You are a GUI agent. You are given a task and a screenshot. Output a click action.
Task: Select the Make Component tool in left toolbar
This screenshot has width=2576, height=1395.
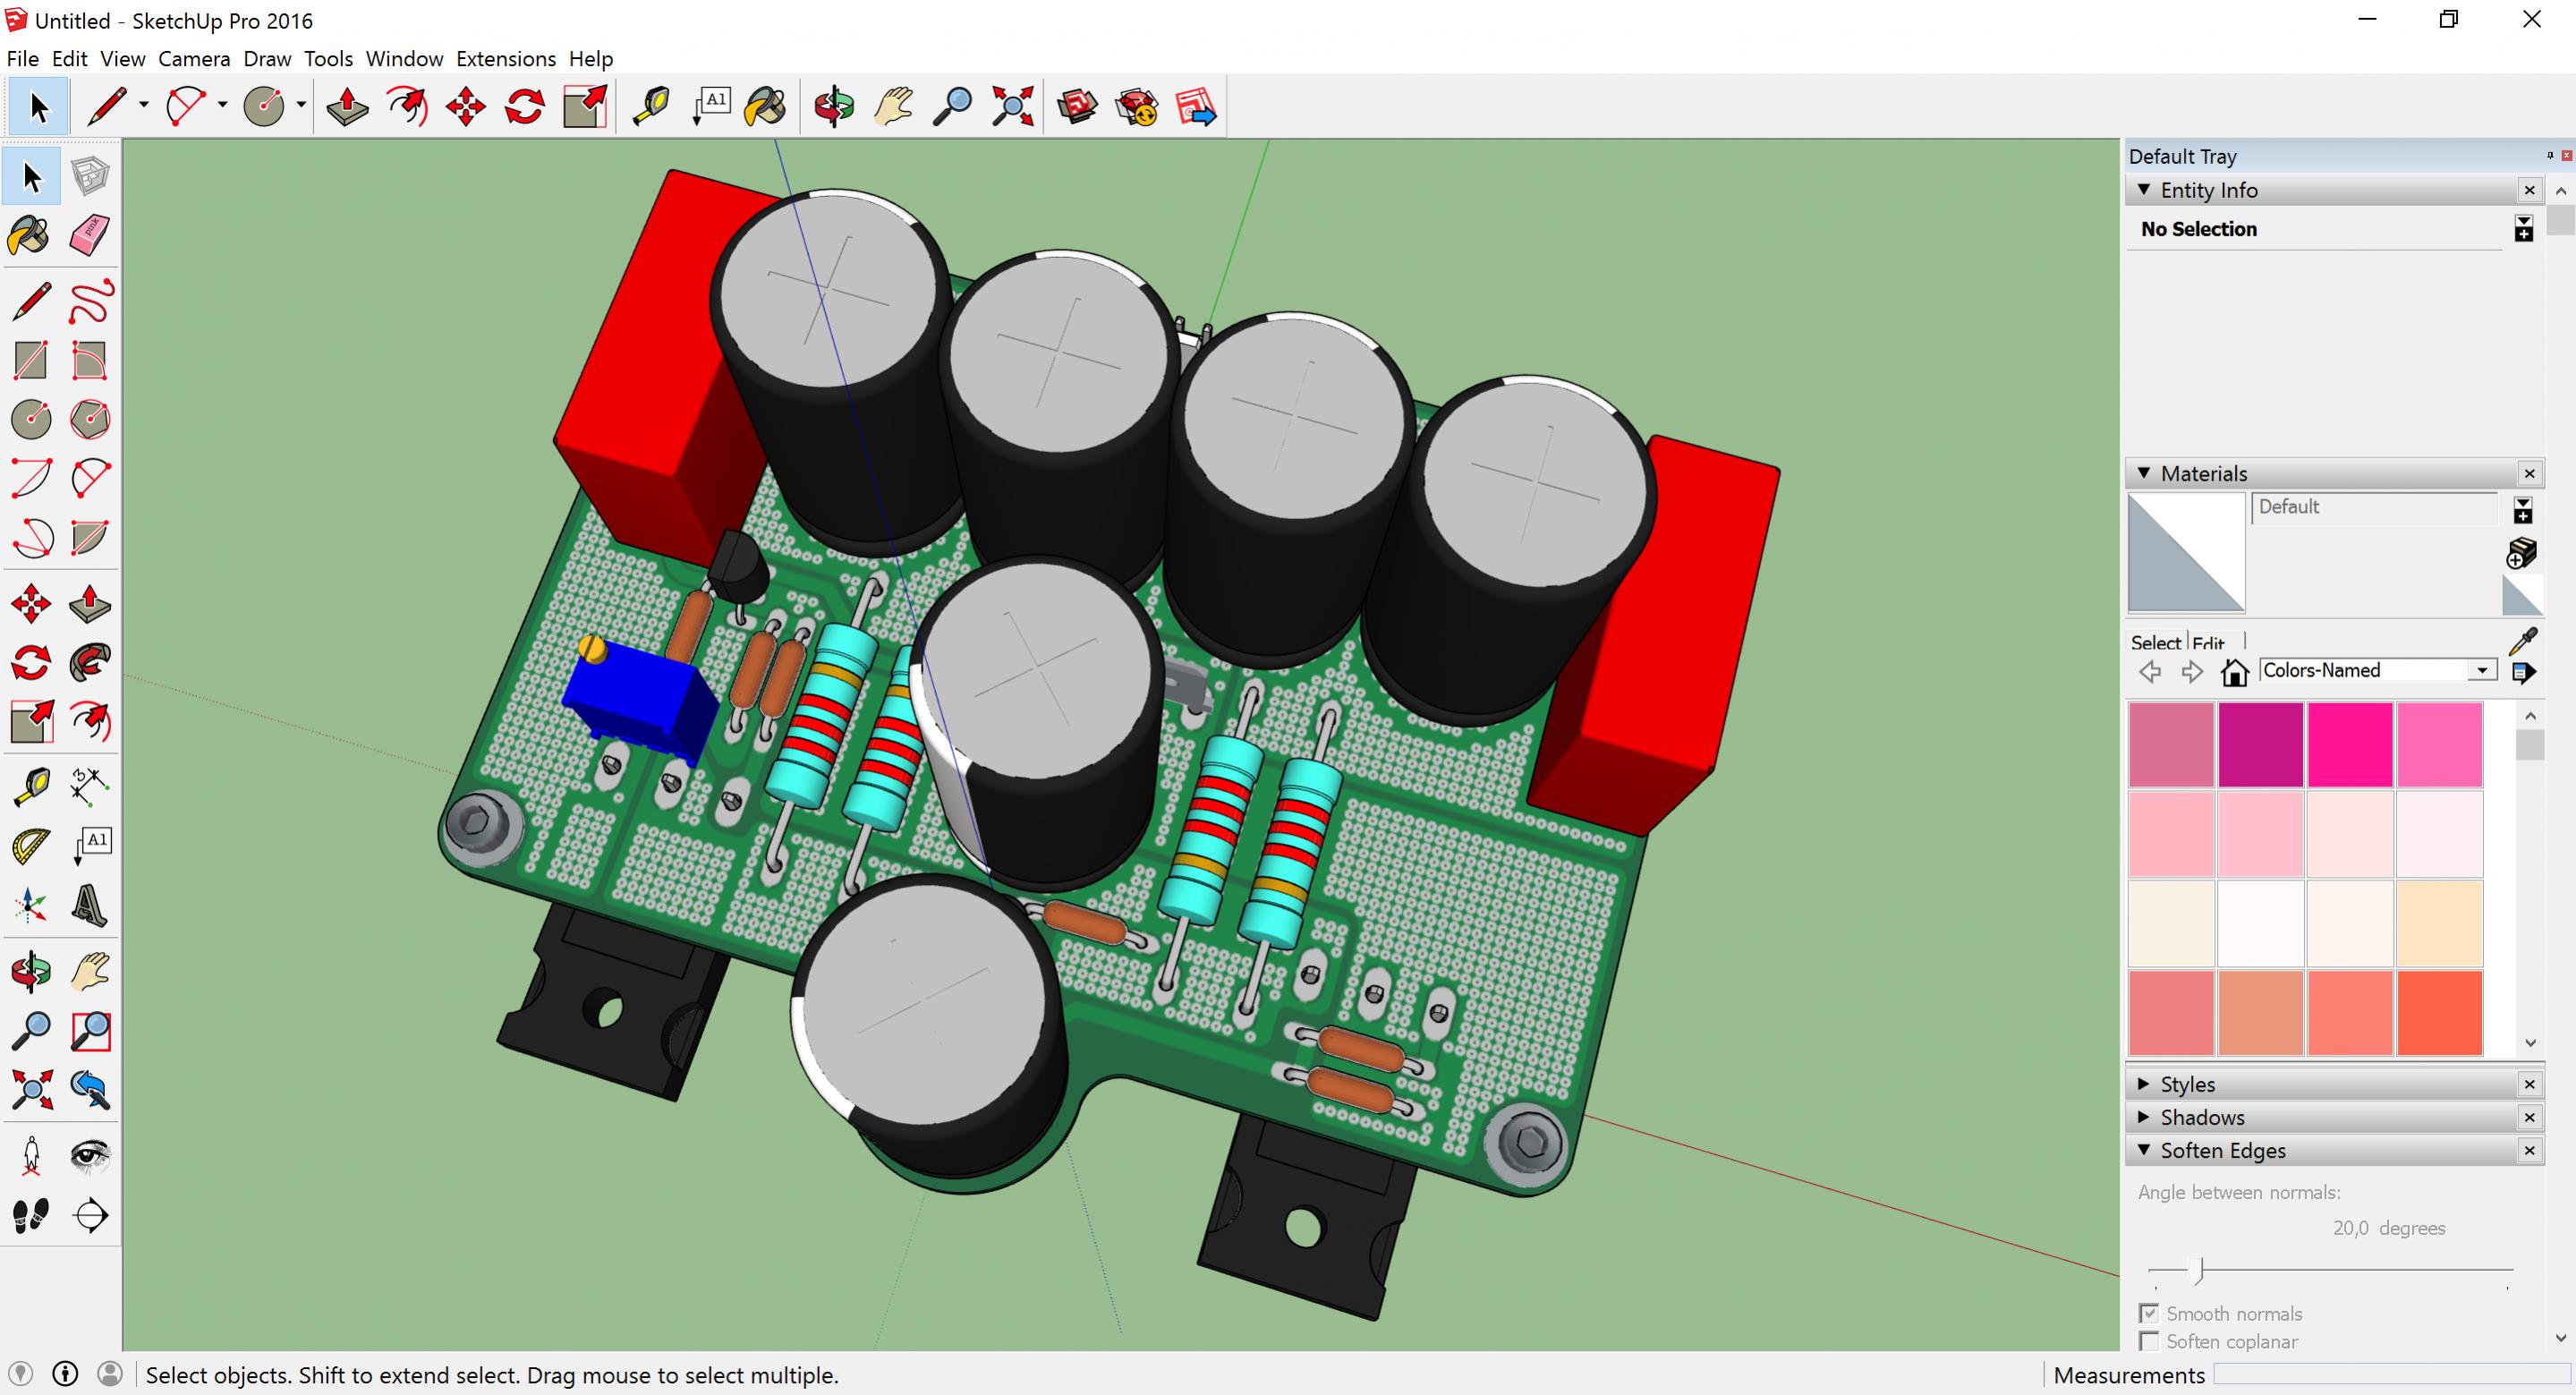tap(90, 177)
